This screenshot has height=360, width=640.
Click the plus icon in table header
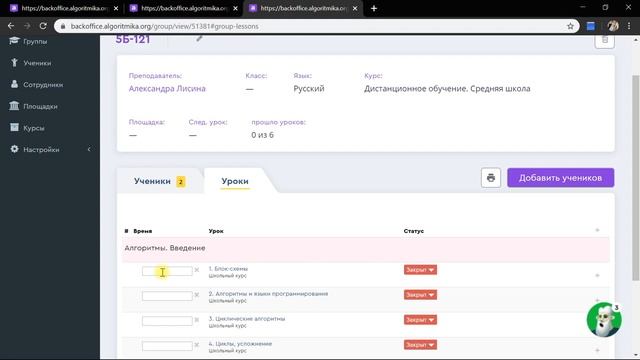pyautogui.click(x=597, y=231)
